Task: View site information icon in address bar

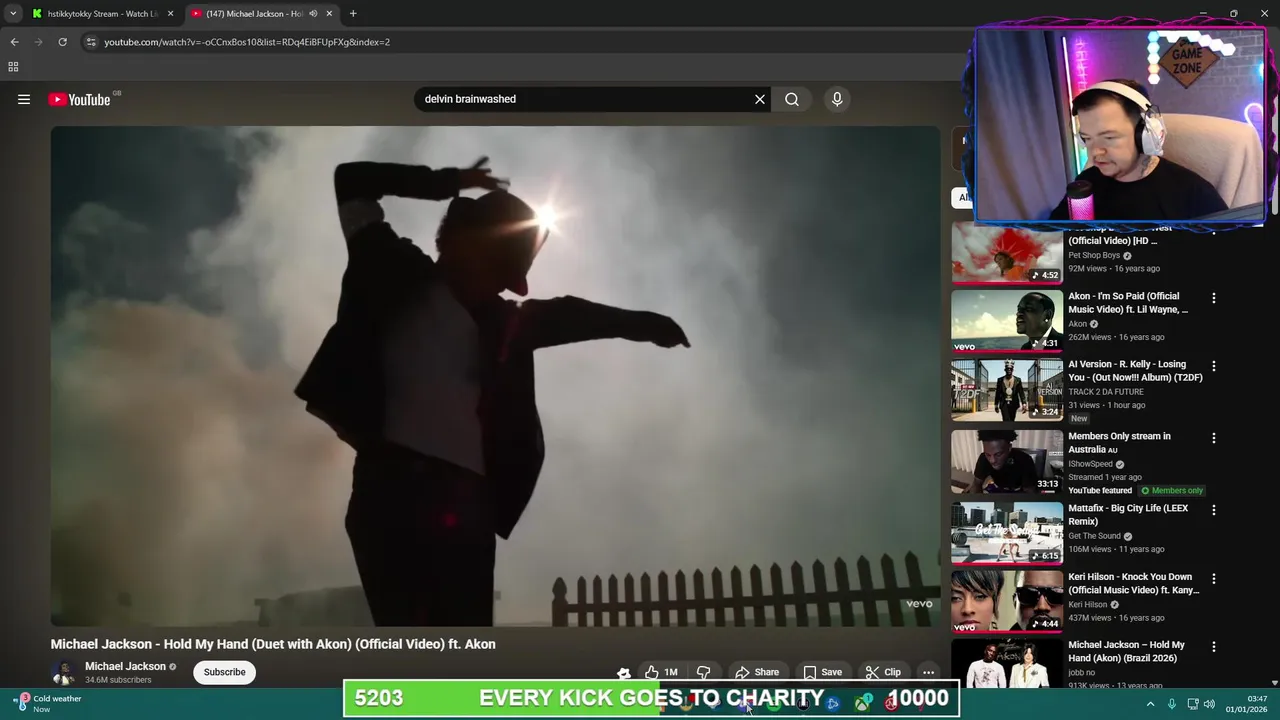Action: click(91, 42)
